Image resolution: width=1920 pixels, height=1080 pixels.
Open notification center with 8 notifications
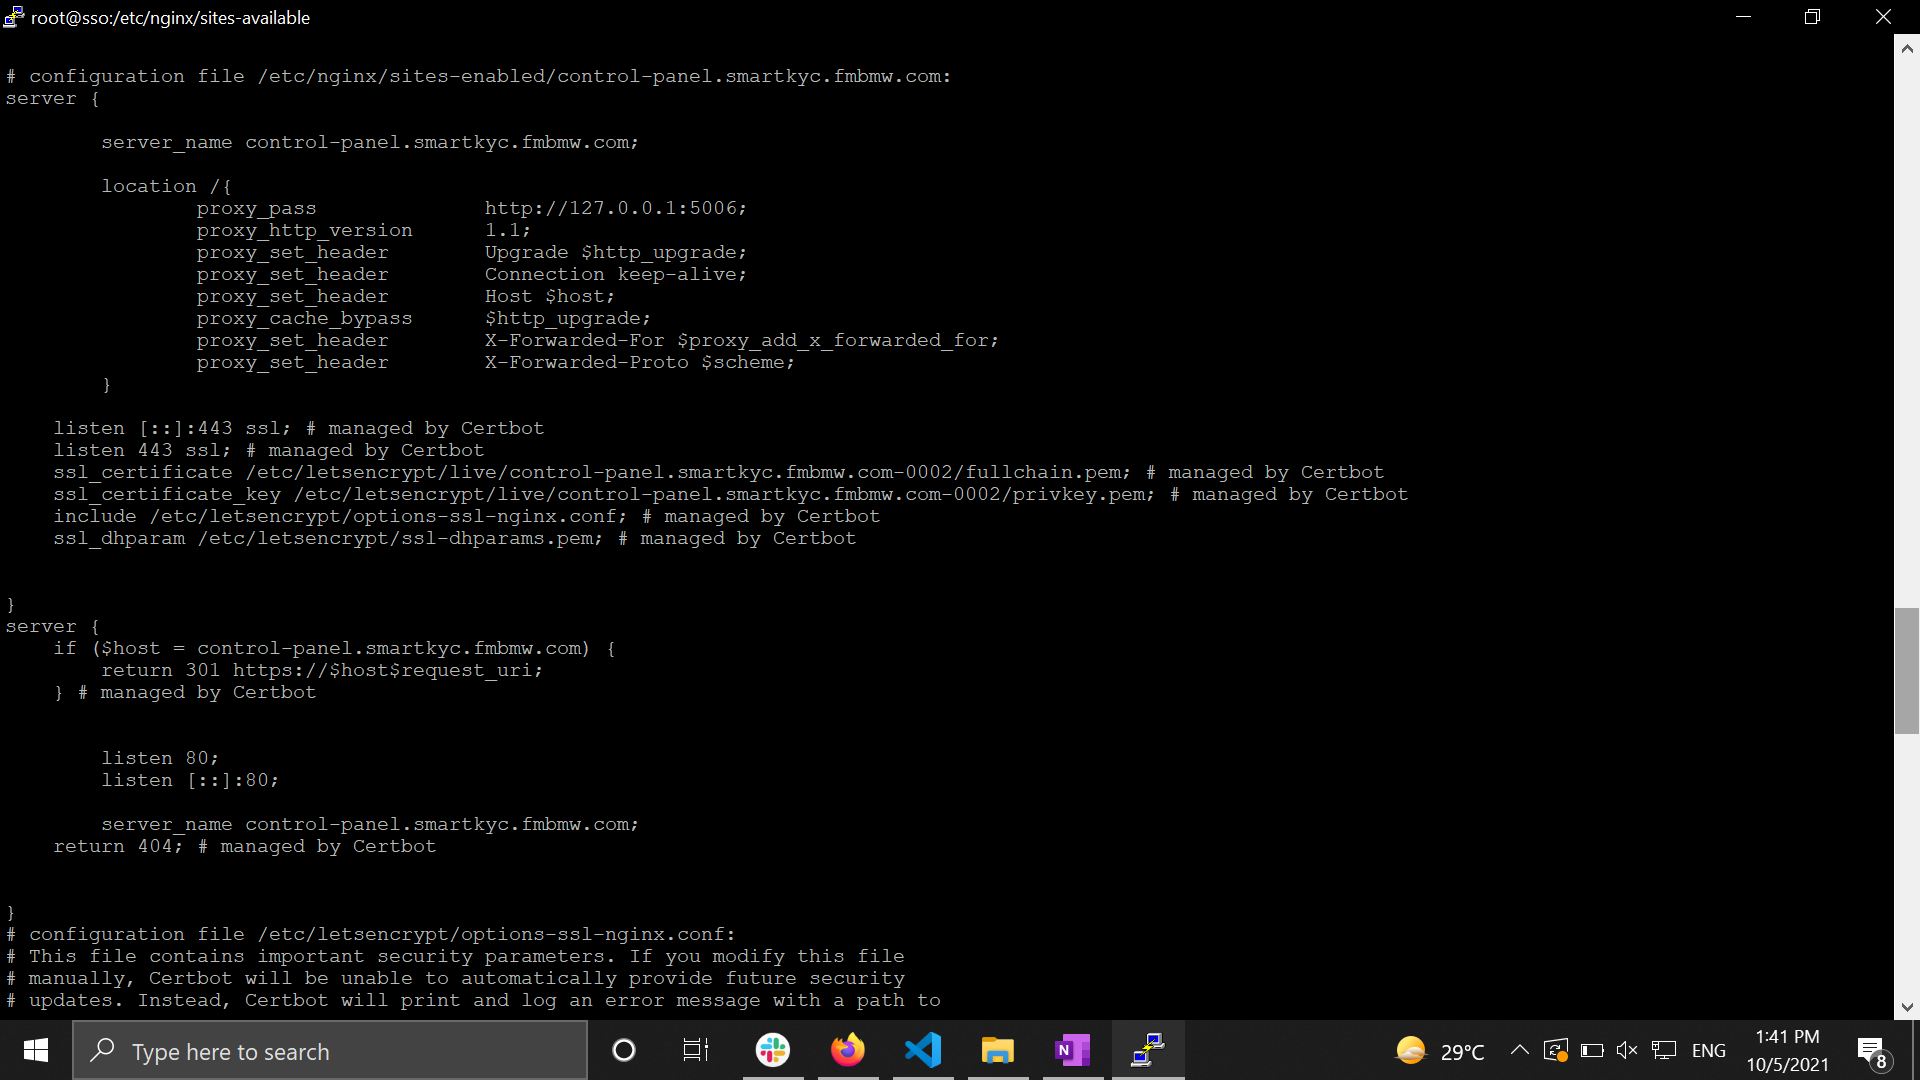(1872, 1051)
